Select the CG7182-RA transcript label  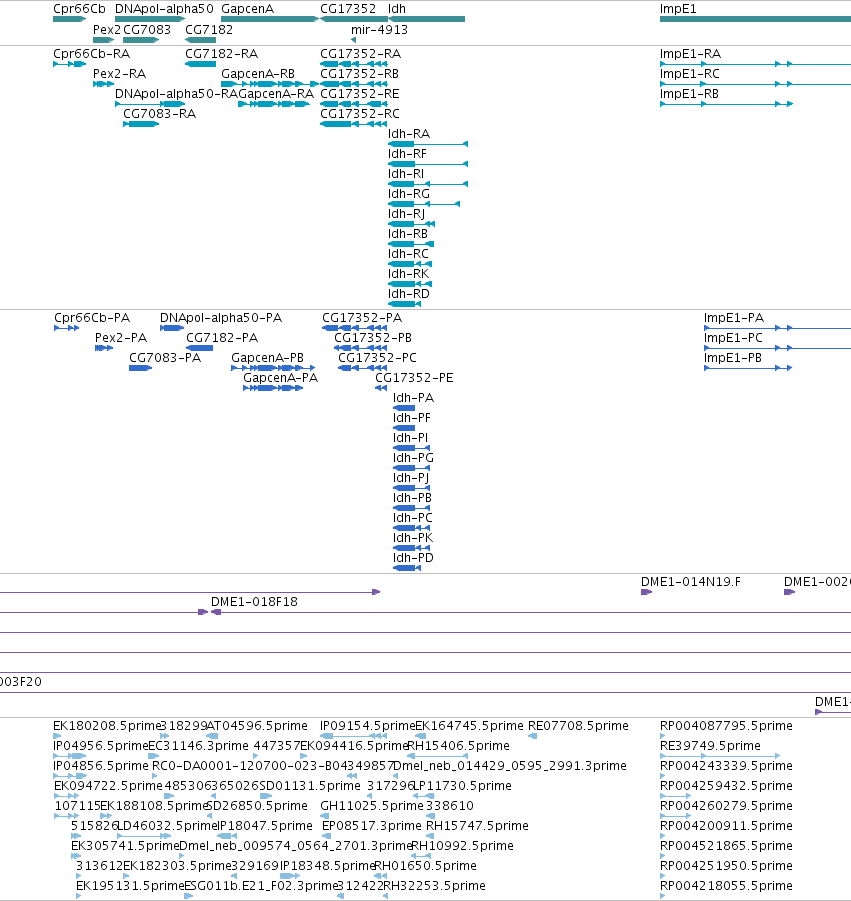(x=222, y=54)
